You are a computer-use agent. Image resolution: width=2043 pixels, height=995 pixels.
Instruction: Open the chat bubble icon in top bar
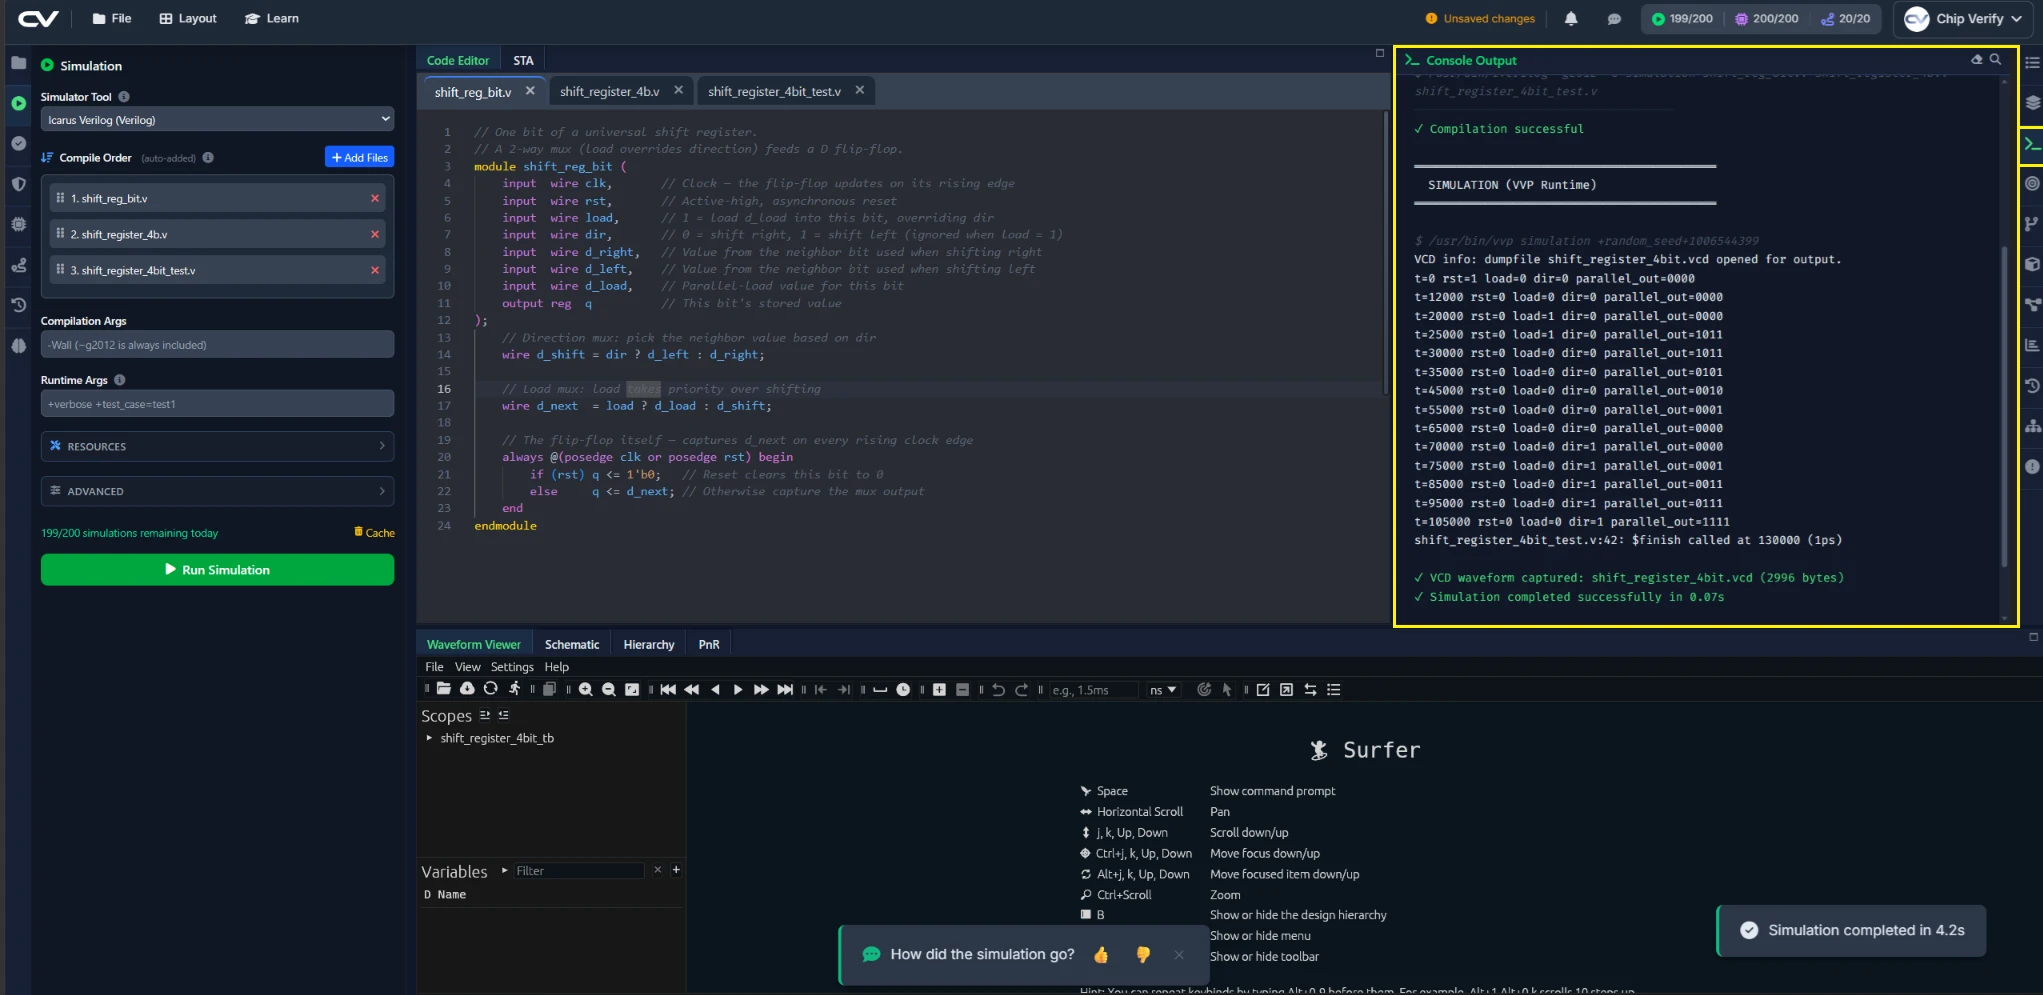pos(1613,19)
